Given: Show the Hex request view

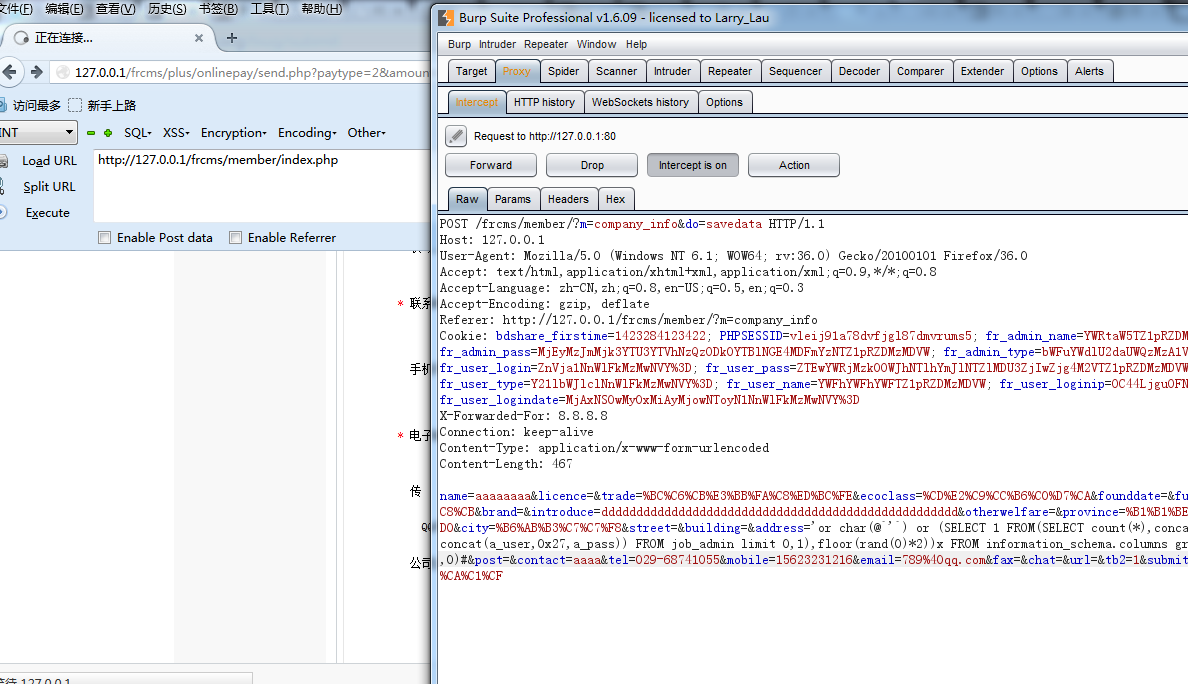Looking at the screenshot, I should tap(616, 199).
